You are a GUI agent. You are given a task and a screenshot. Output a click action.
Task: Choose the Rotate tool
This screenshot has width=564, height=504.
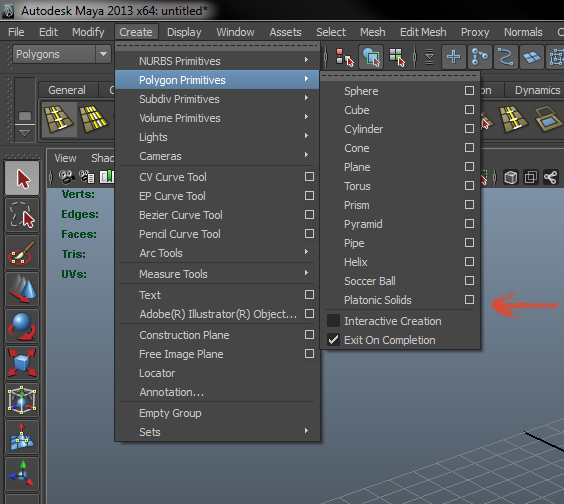pyautogui.click(x=22, y=326)
